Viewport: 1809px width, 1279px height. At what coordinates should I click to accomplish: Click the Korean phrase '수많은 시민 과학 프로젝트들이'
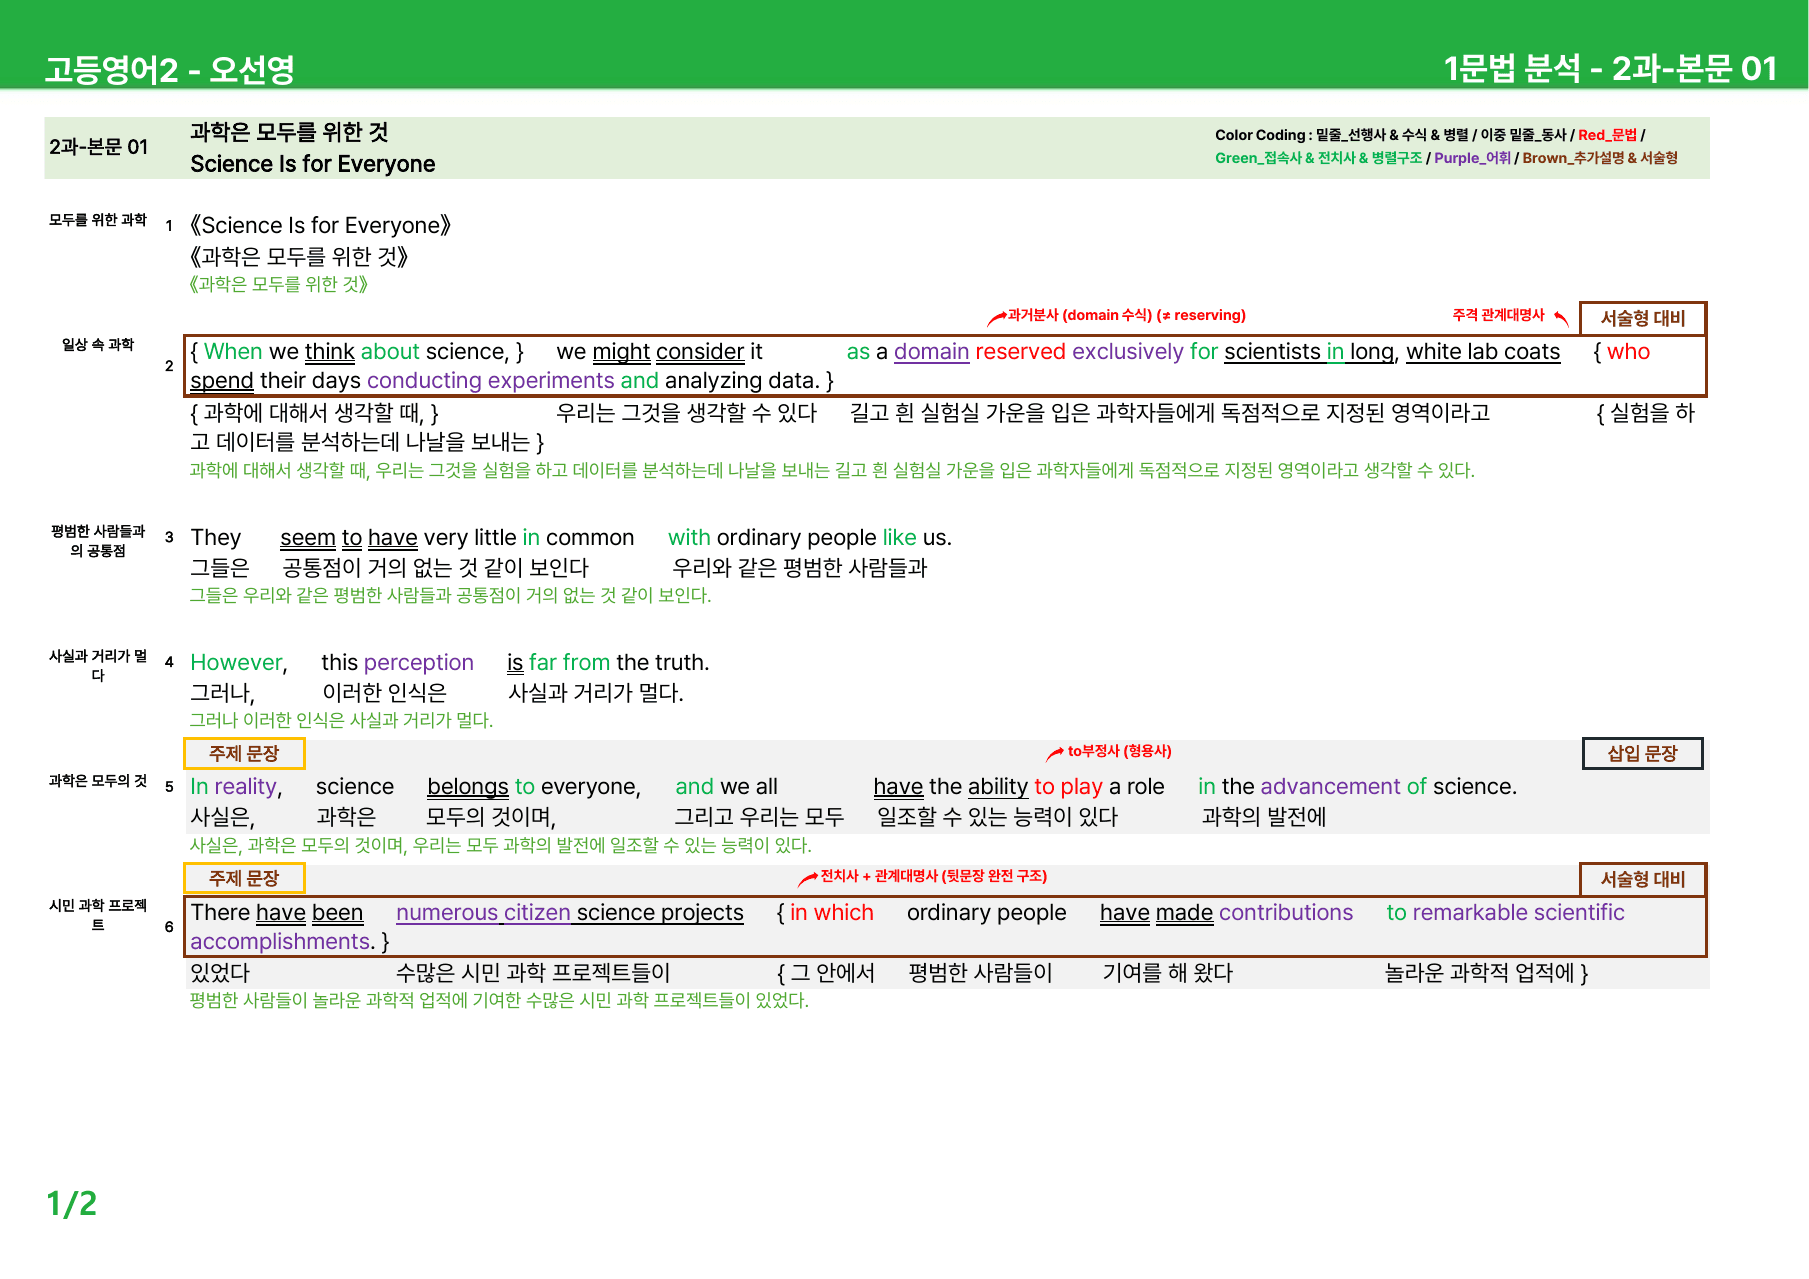pos(533,973)
